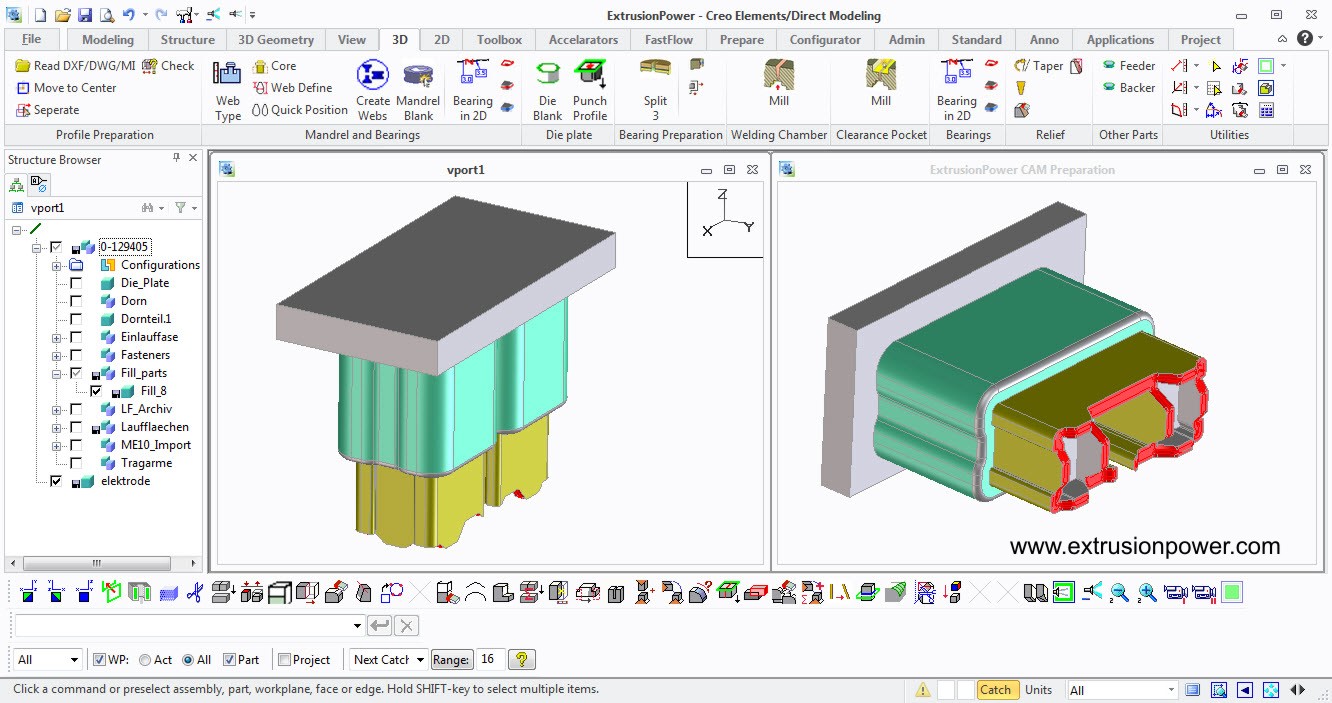Uncheck the Fill_8 part checkbox
The height and width of the screenshot is (703, 1332).
96,391
